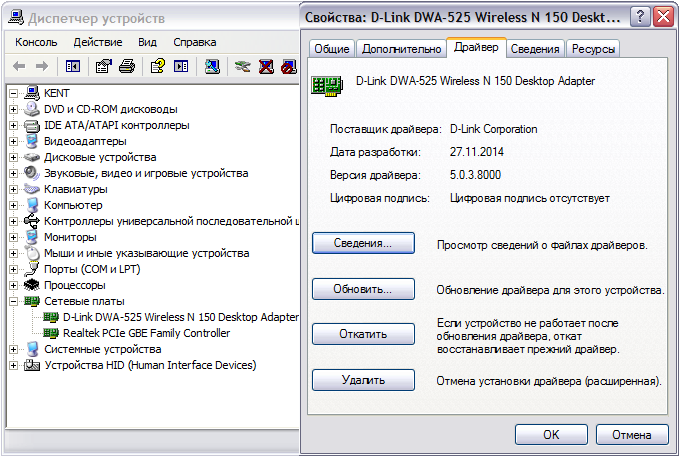Image resolution: width=680 pixels, height=456 pixels.
Task: Expand the Видеоадаптеры node
Action: tap(13, 141)
